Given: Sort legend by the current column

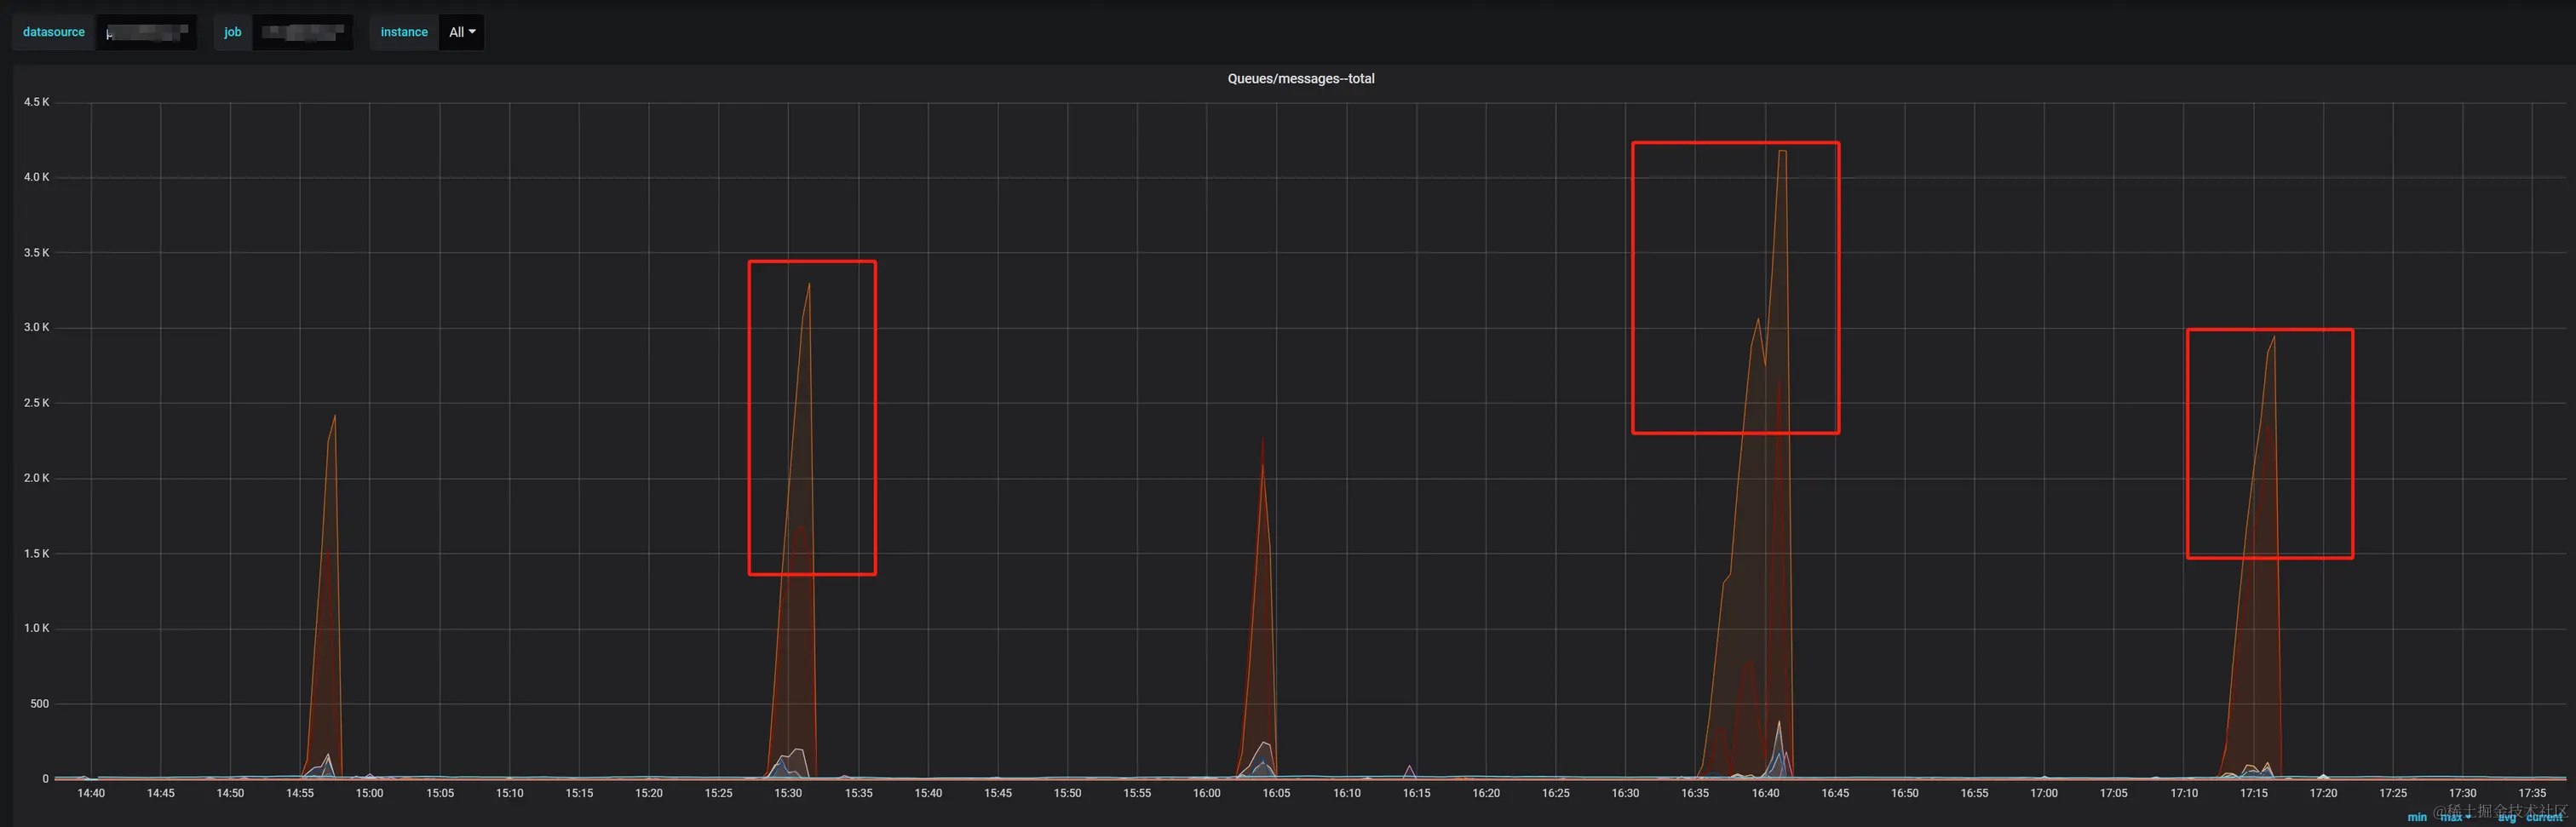Looking at the screenshot, I should click(2544, 817).
